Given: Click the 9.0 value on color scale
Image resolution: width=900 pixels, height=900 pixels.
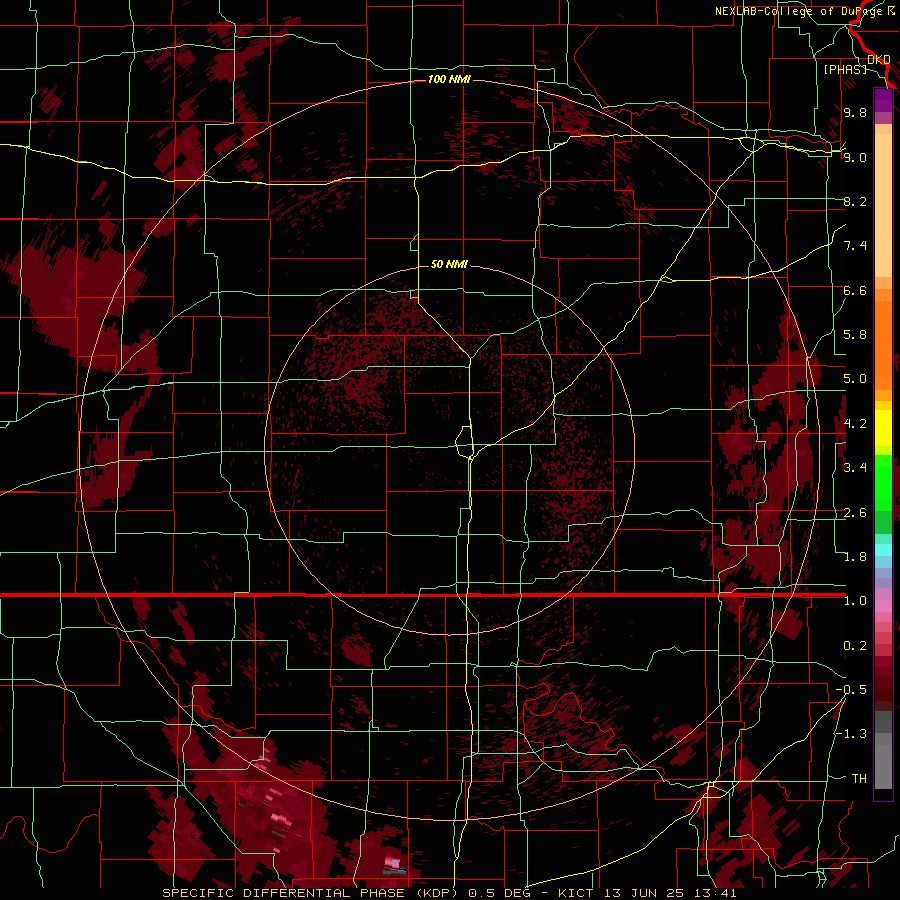Looking at the screenshot, I should (855, 157).
